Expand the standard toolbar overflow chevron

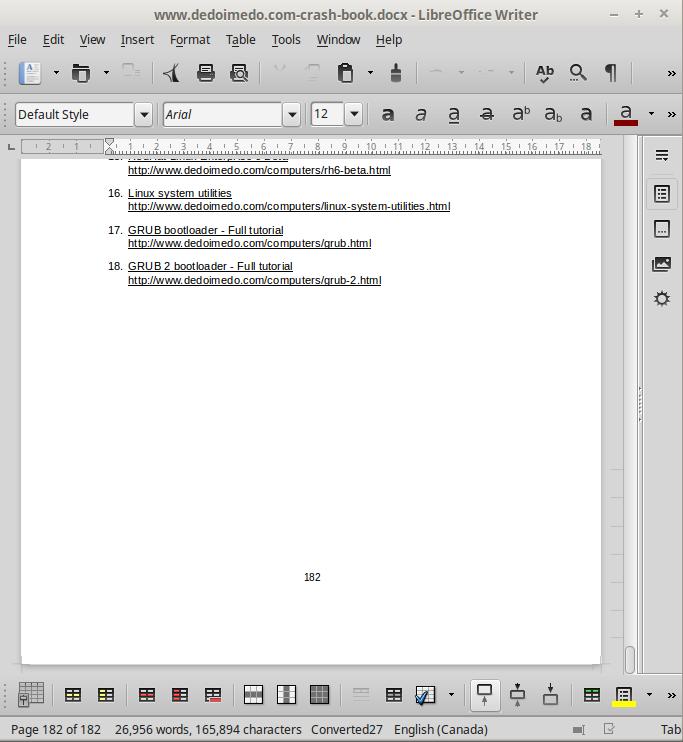click(x=671, y=73)
